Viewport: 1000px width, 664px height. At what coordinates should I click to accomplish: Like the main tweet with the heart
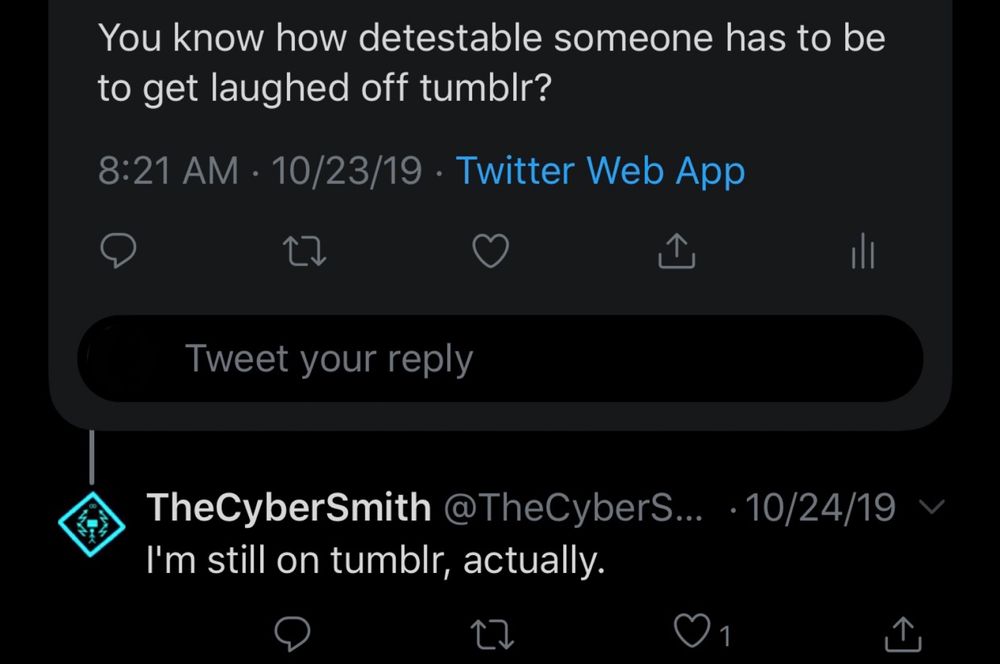[489, 253]
